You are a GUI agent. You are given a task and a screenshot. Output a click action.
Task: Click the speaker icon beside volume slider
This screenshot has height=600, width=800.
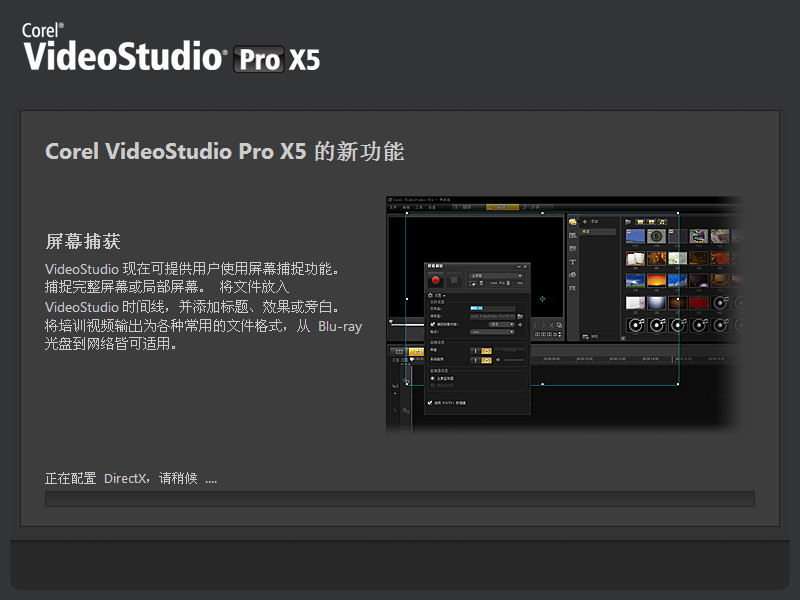click(x=498, y=360)
